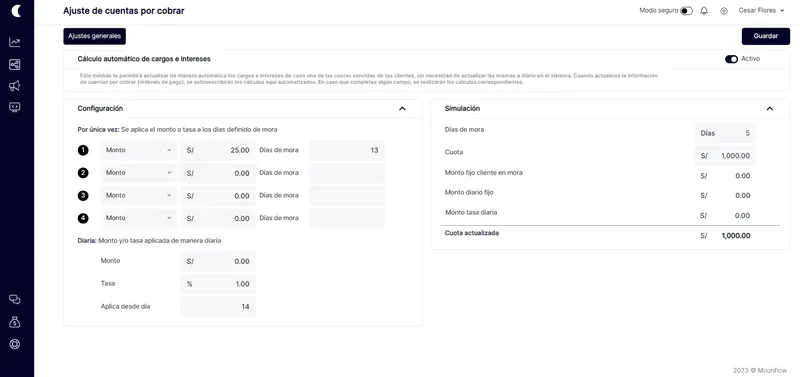Click the Monto diario fijo label
Viewport: 800px width, 377px height.
coord(469,192)
